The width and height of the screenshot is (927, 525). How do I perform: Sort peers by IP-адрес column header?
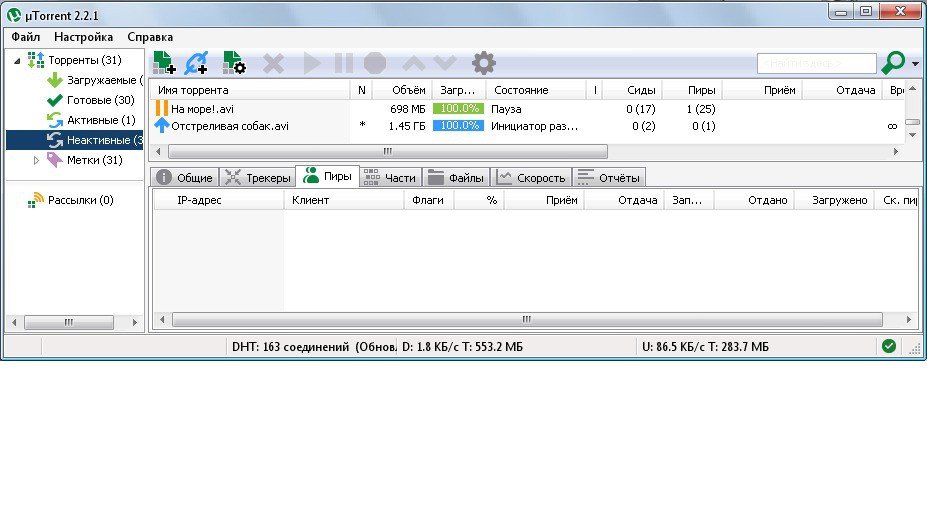point(219,200)
